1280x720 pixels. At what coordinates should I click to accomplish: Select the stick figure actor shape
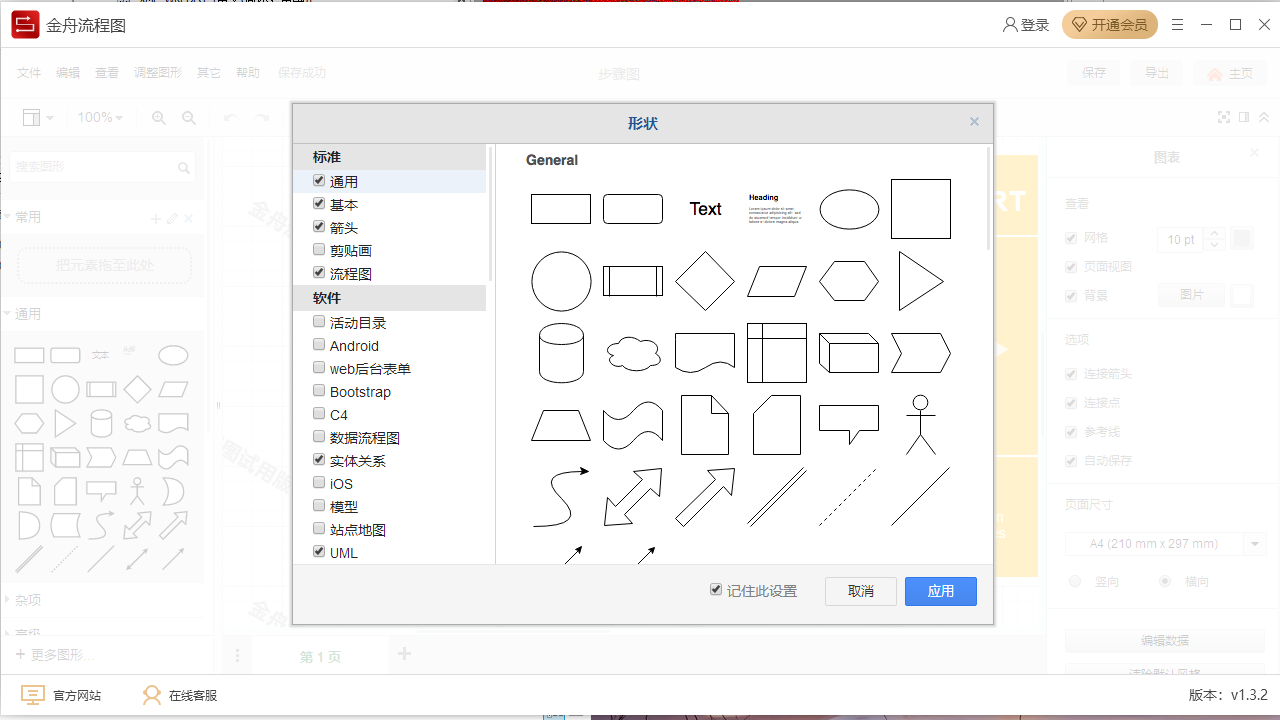tap(921, 425)
